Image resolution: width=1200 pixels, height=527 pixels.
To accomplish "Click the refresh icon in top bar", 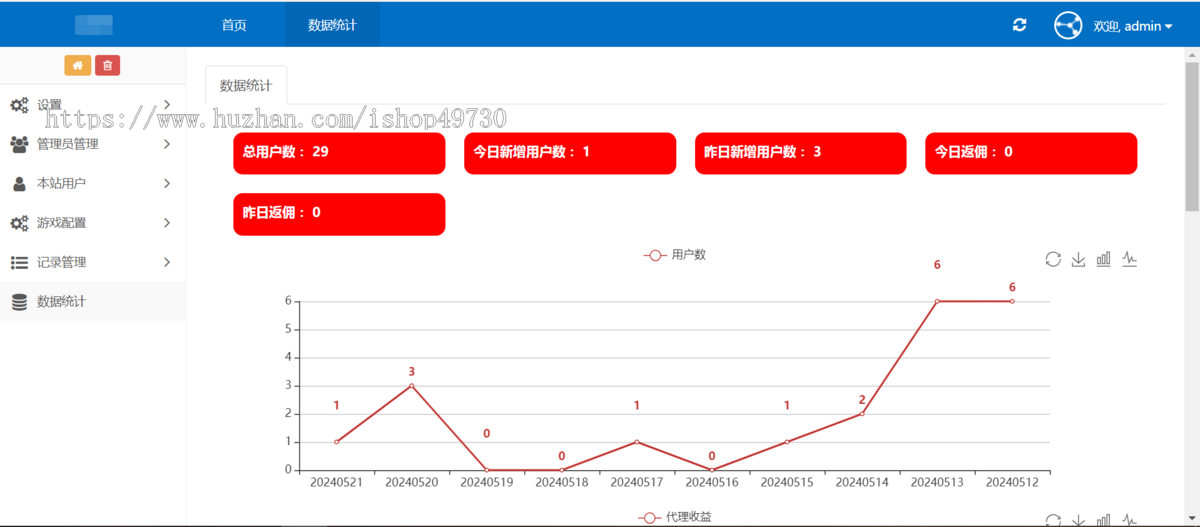I will 1019,26.
